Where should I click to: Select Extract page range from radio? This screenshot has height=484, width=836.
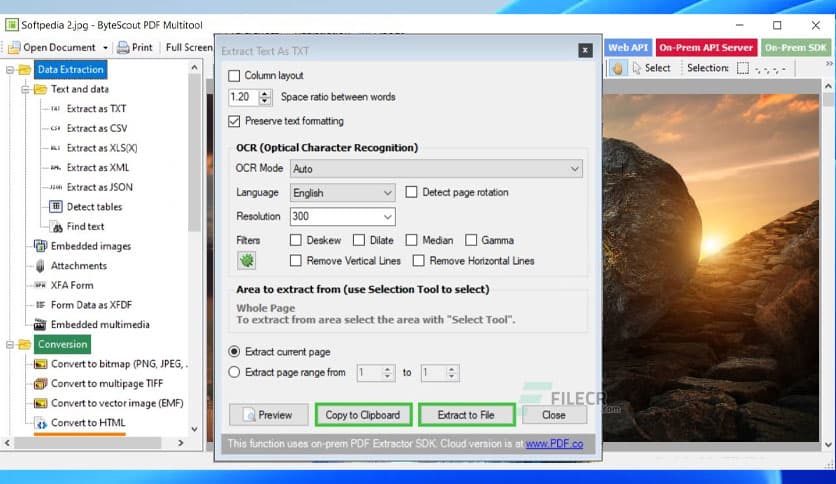pyautogui.click(x=234, y=373)
